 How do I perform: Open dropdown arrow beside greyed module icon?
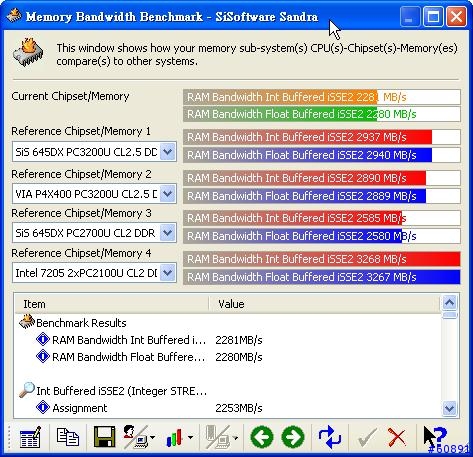pyautogui.click(x=235, y=437)
